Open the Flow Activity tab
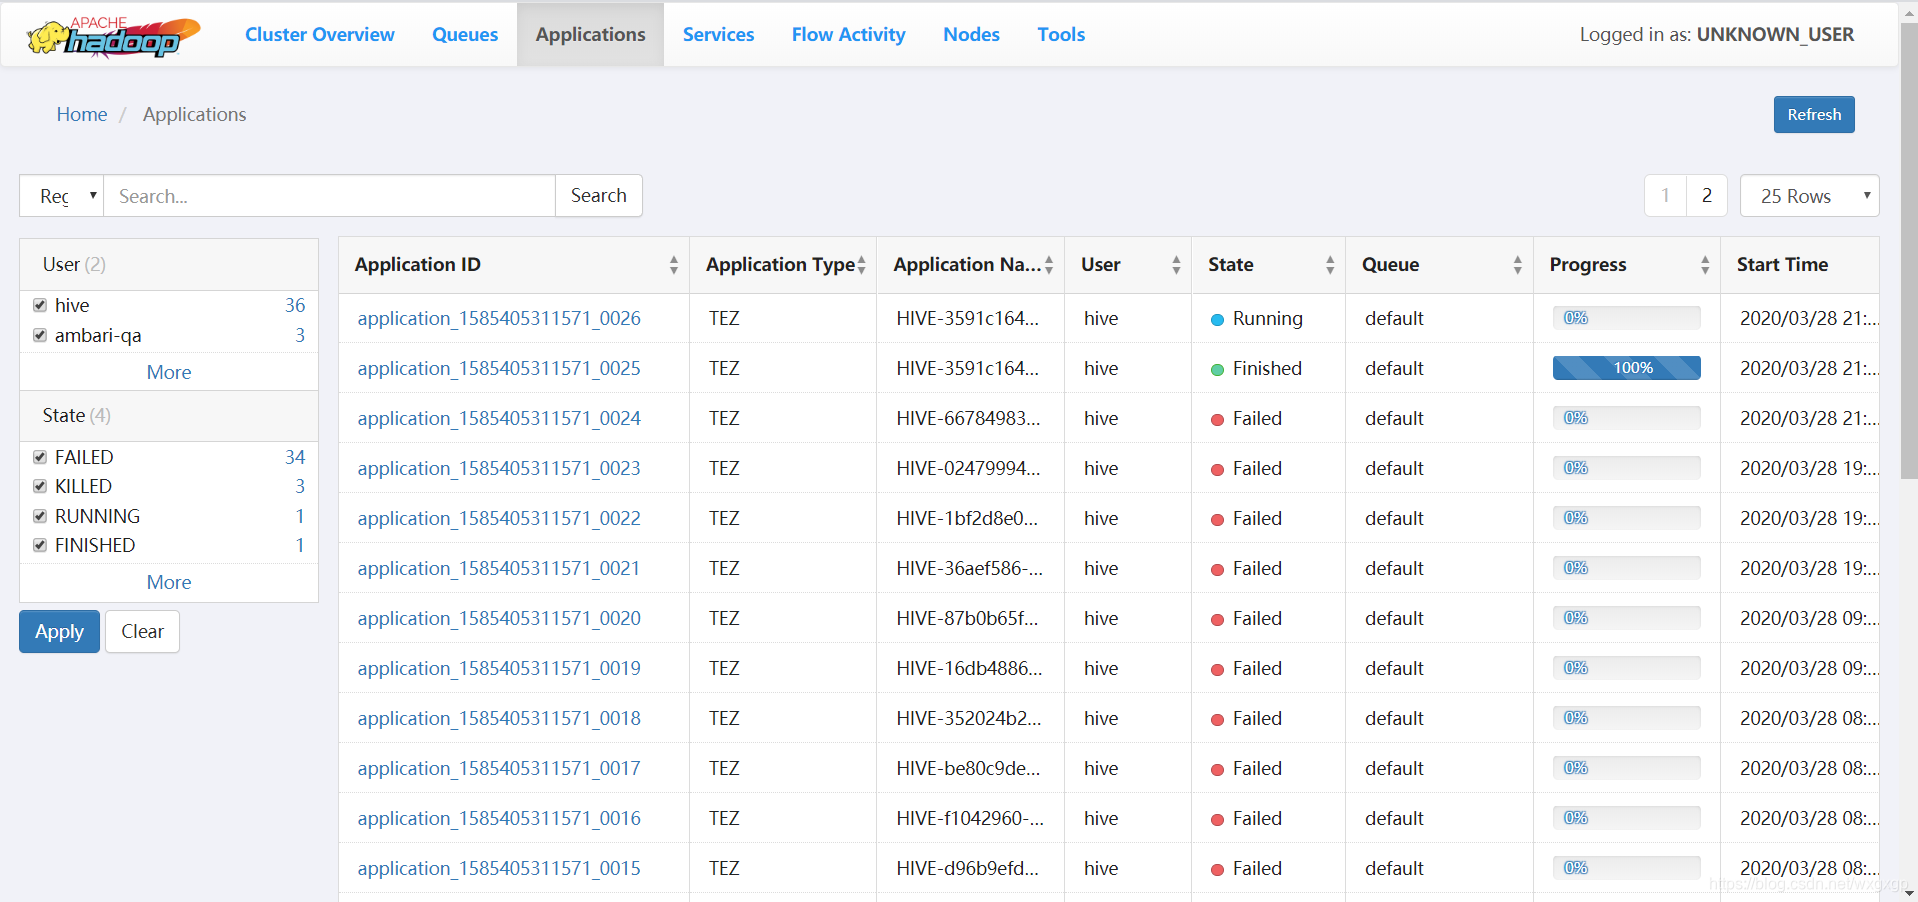The width and height of the screenshot is (1918, 902). point(849,35)
